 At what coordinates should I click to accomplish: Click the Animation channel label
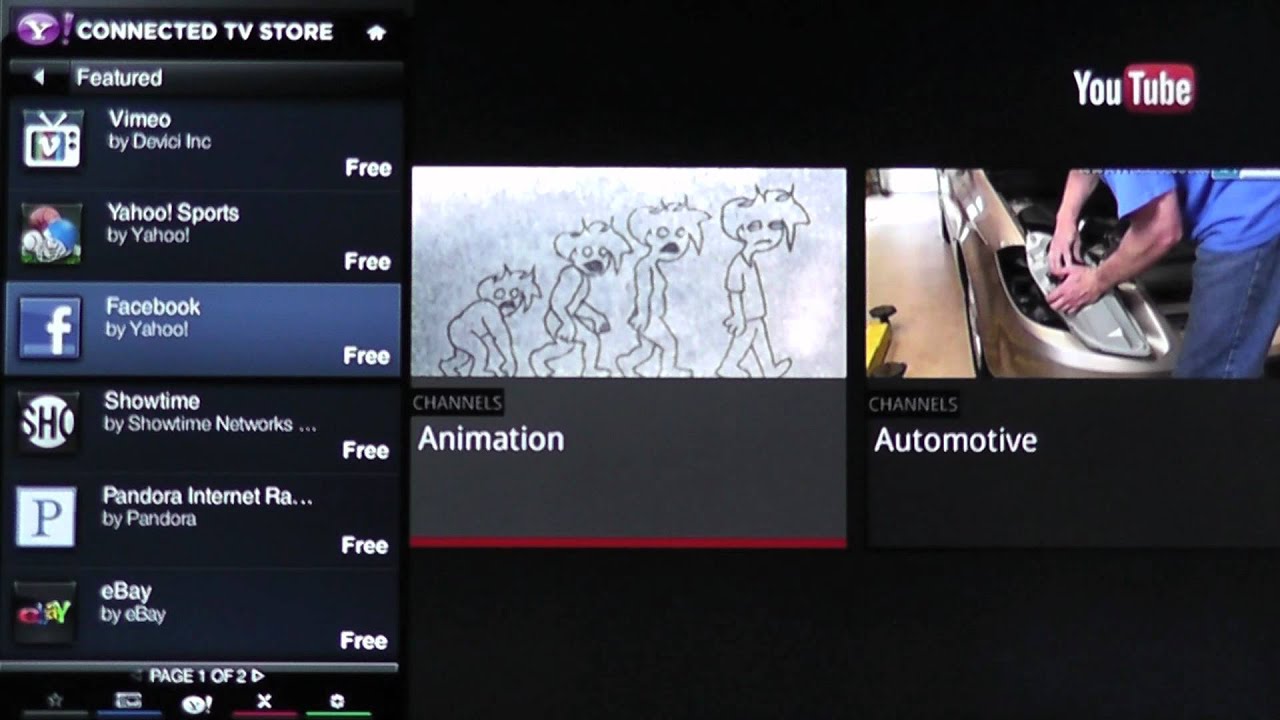(491, 439)
